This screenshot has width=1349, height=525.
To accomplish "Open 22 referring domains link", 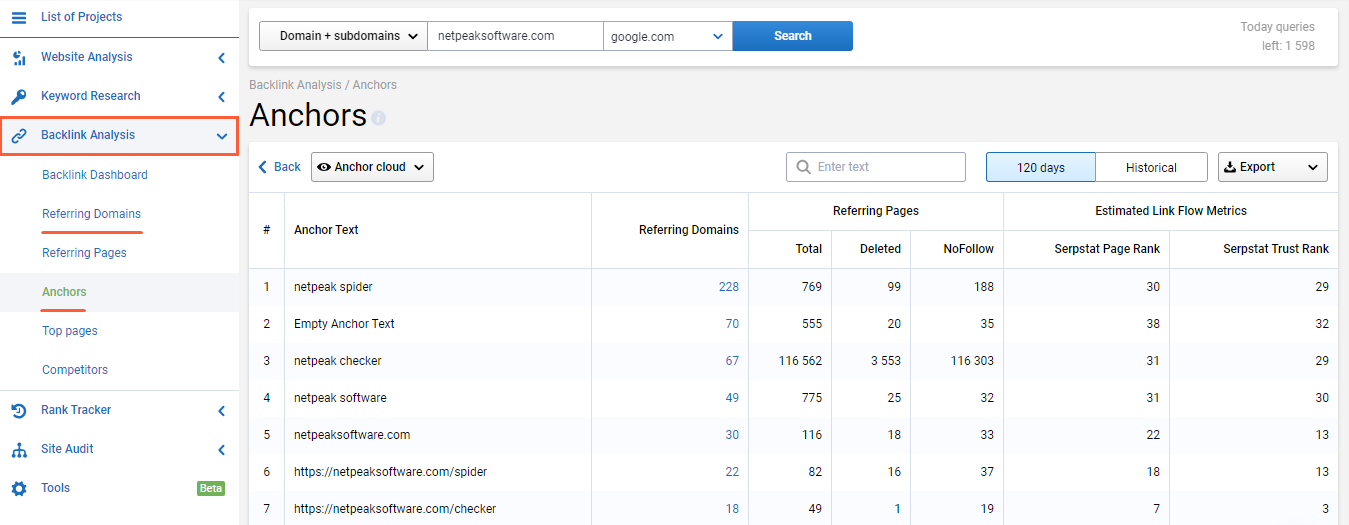I will coord(732,472).
